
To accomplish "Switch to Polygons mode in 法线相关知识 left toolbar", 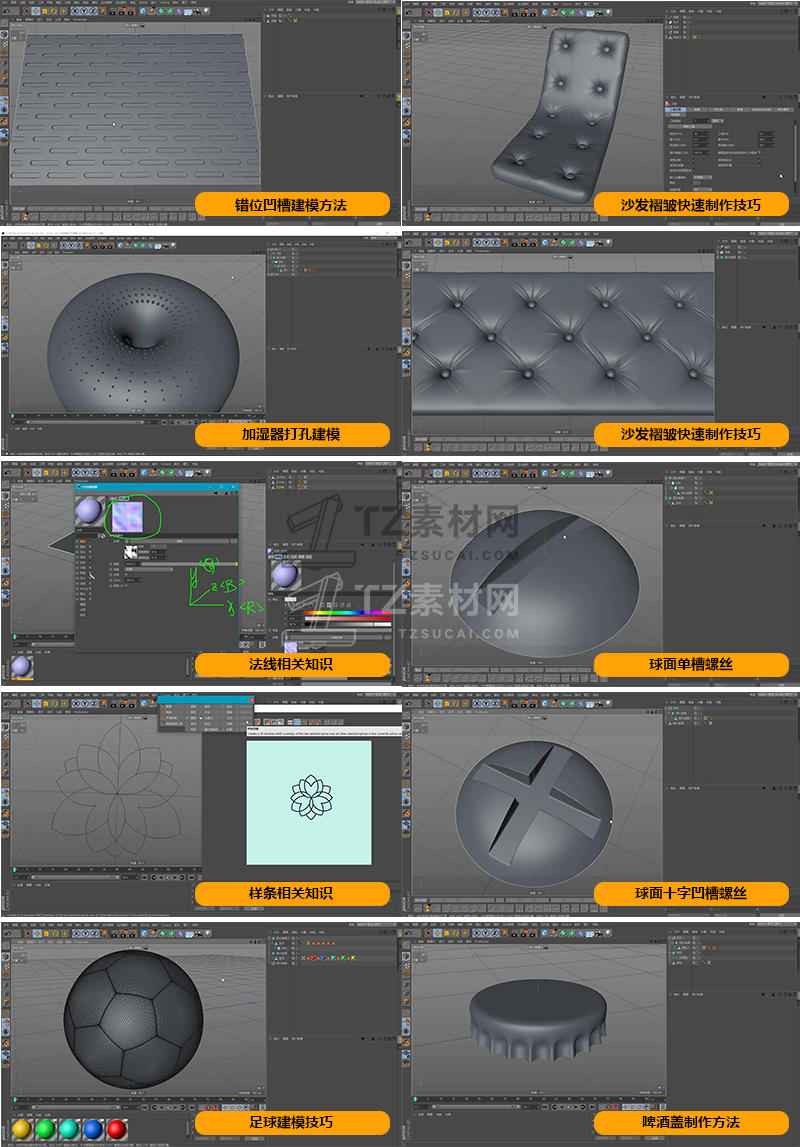I will (x=6, y=542).
